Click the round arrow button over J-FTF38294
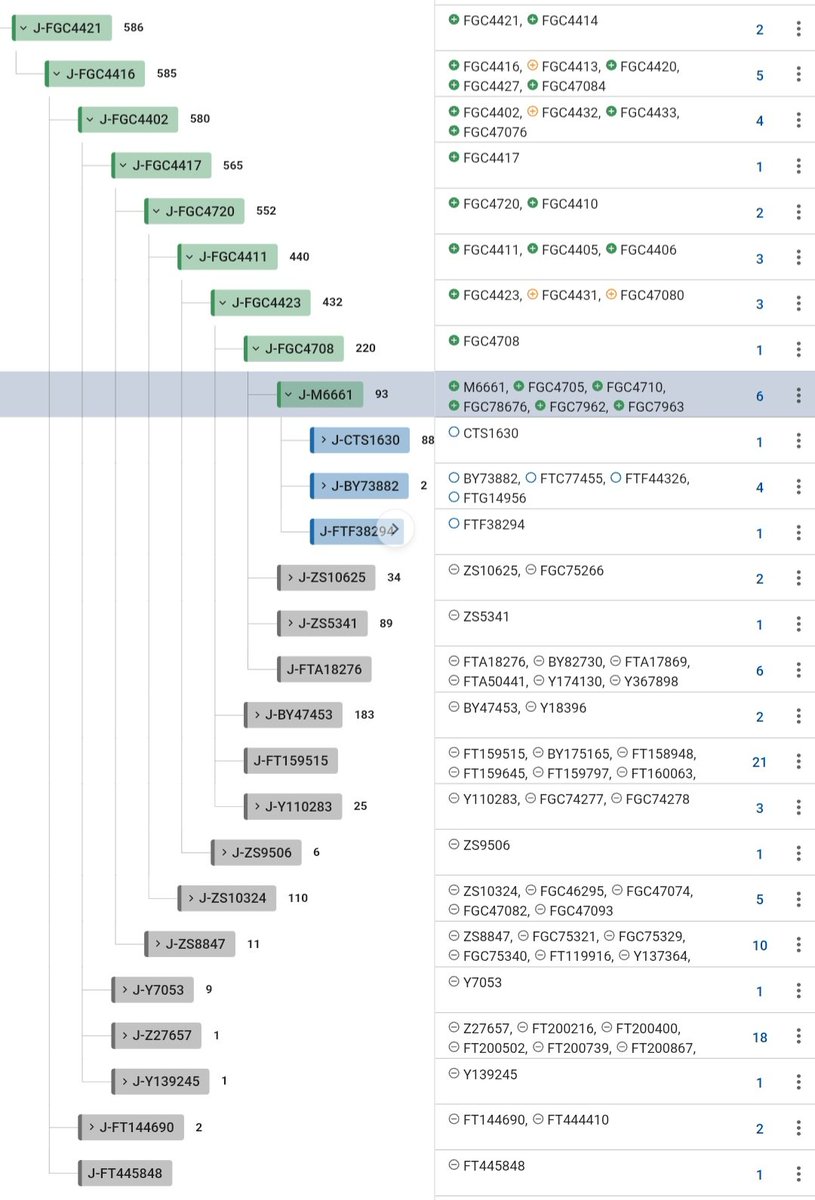The height and width of the screenshot is (1200, 815). coord(395,530)
